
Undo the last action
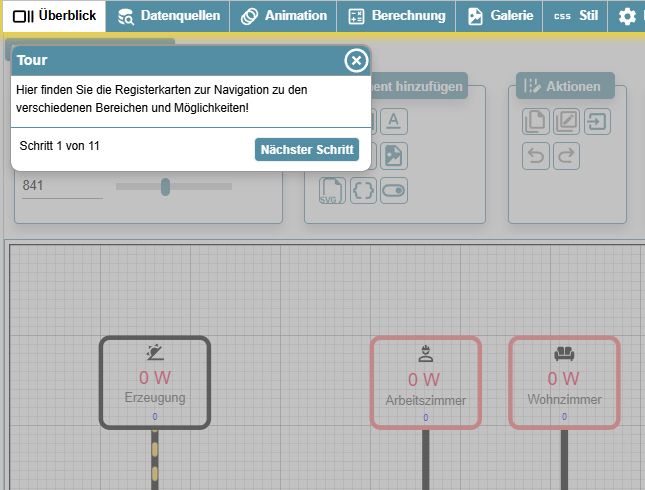pos(536,156)
